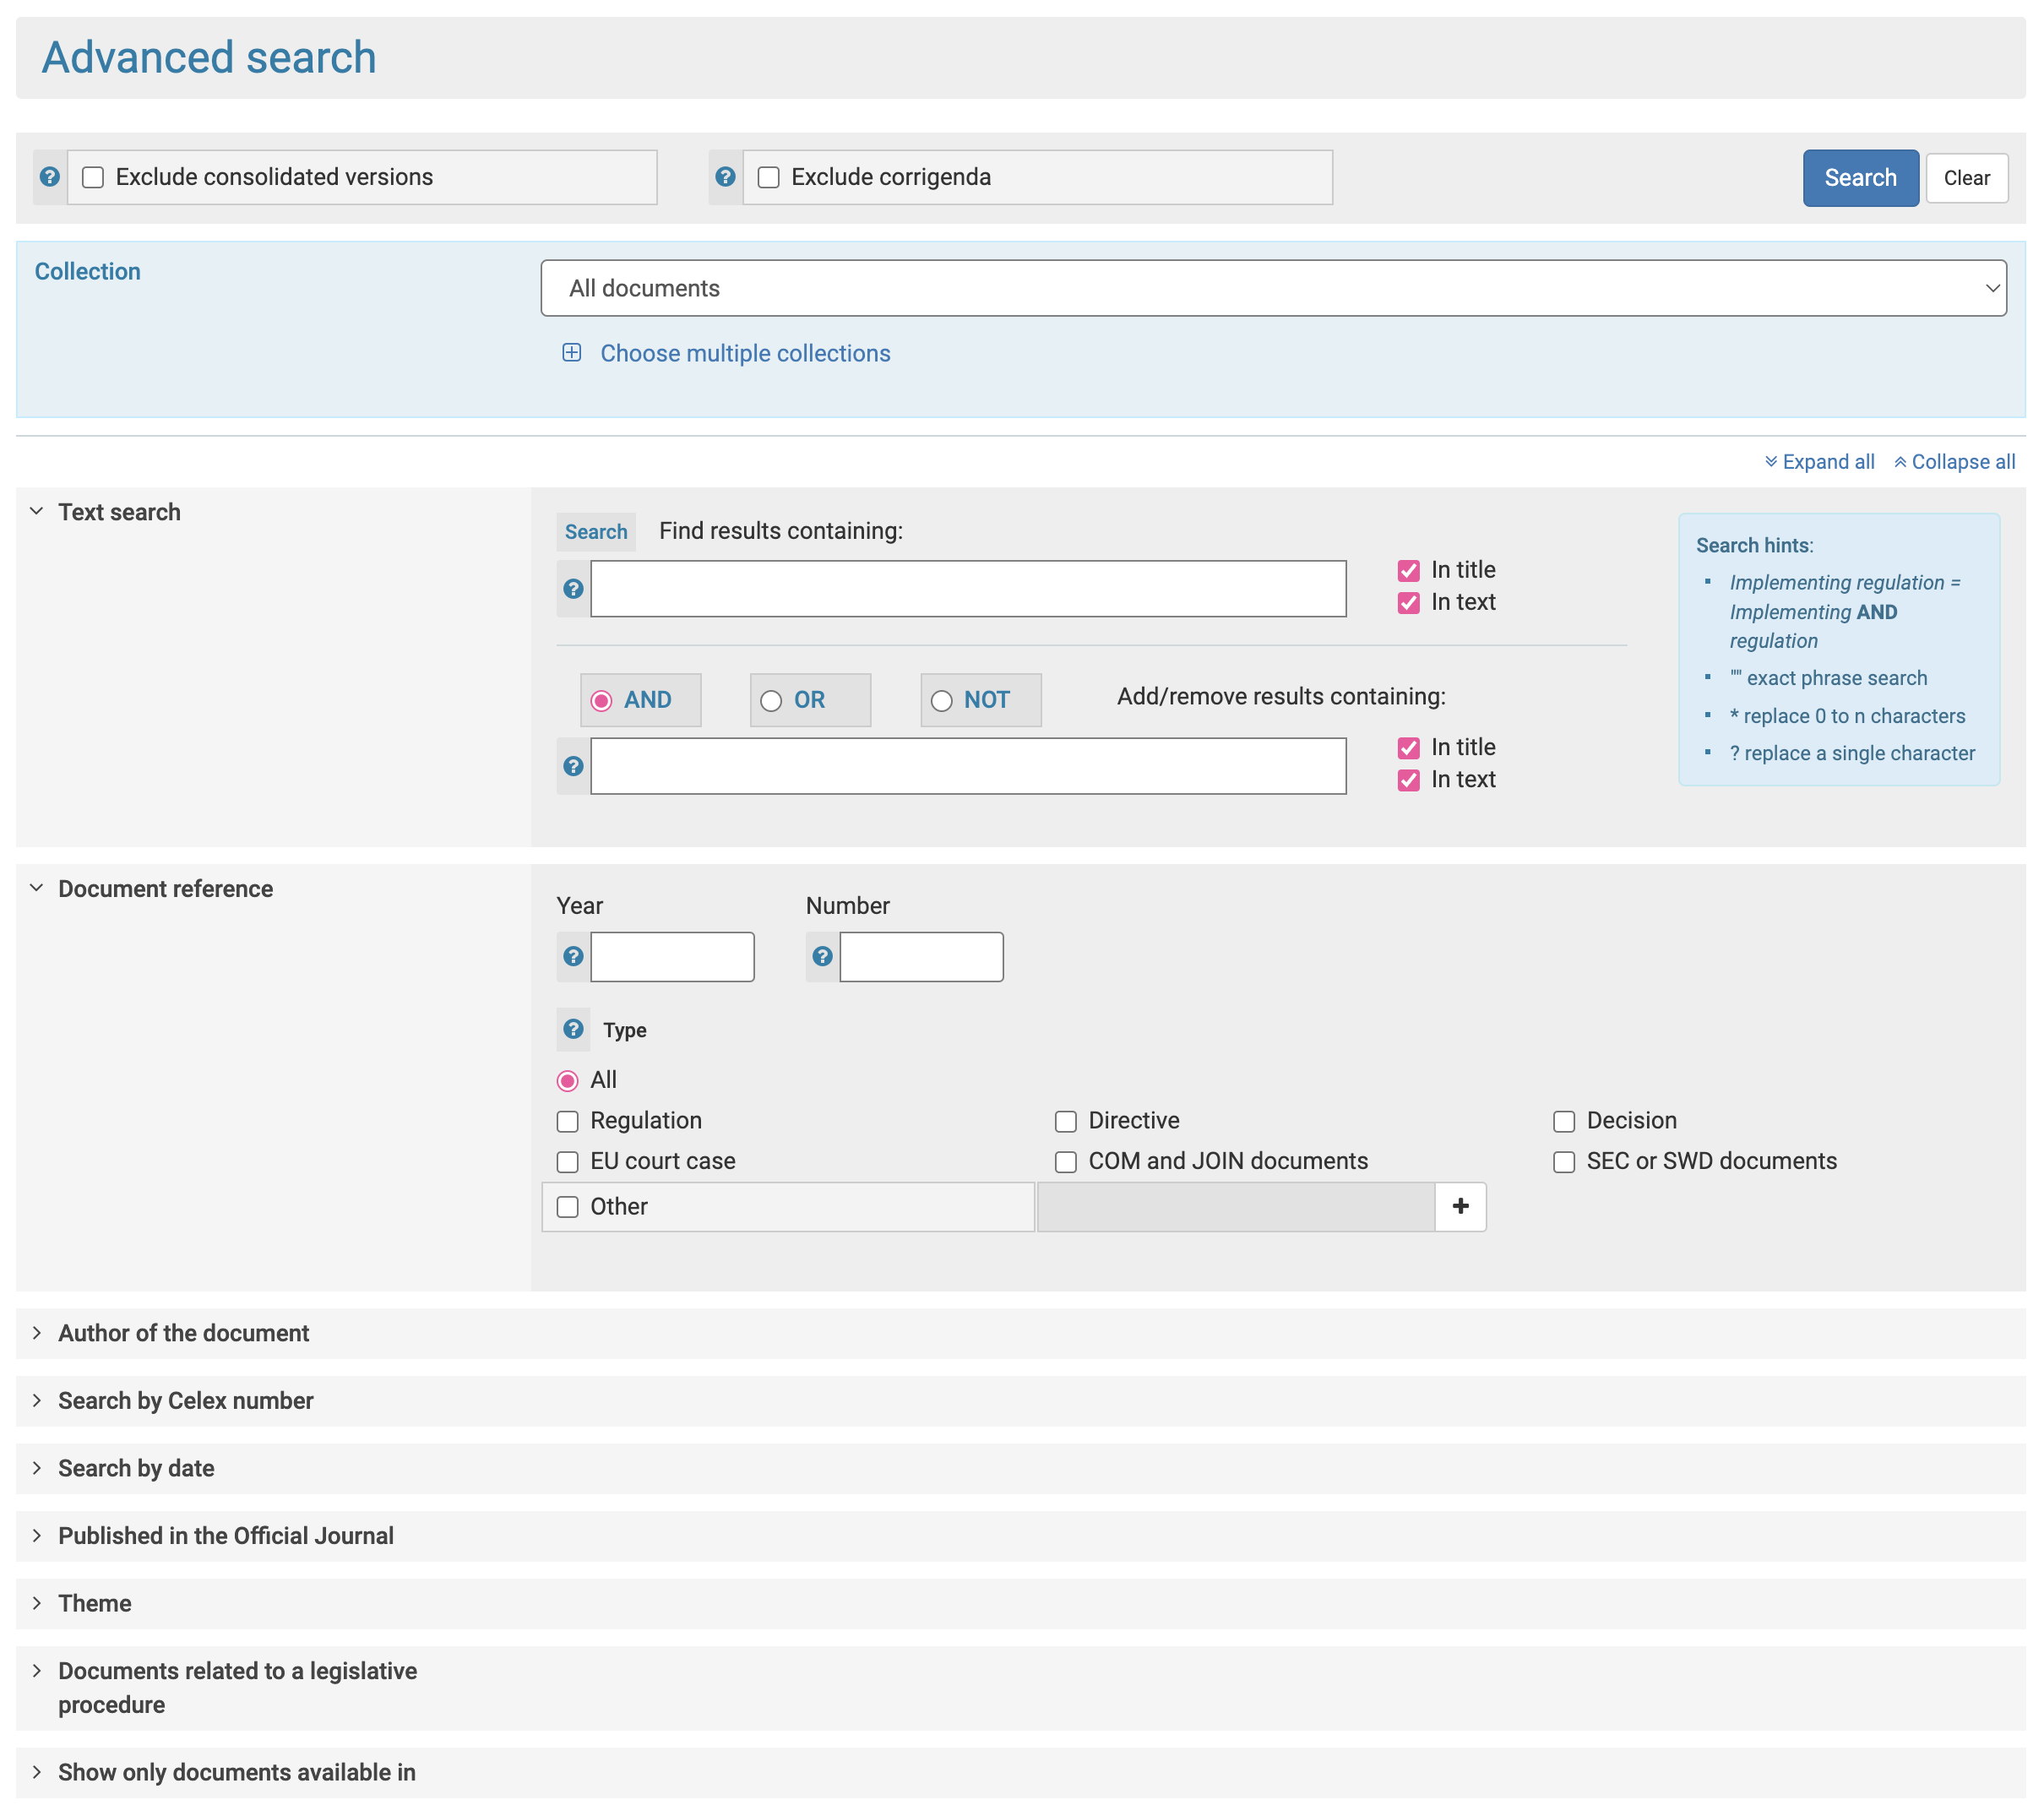
Task: Click help icon for Find results field
Action: (573, 589)
